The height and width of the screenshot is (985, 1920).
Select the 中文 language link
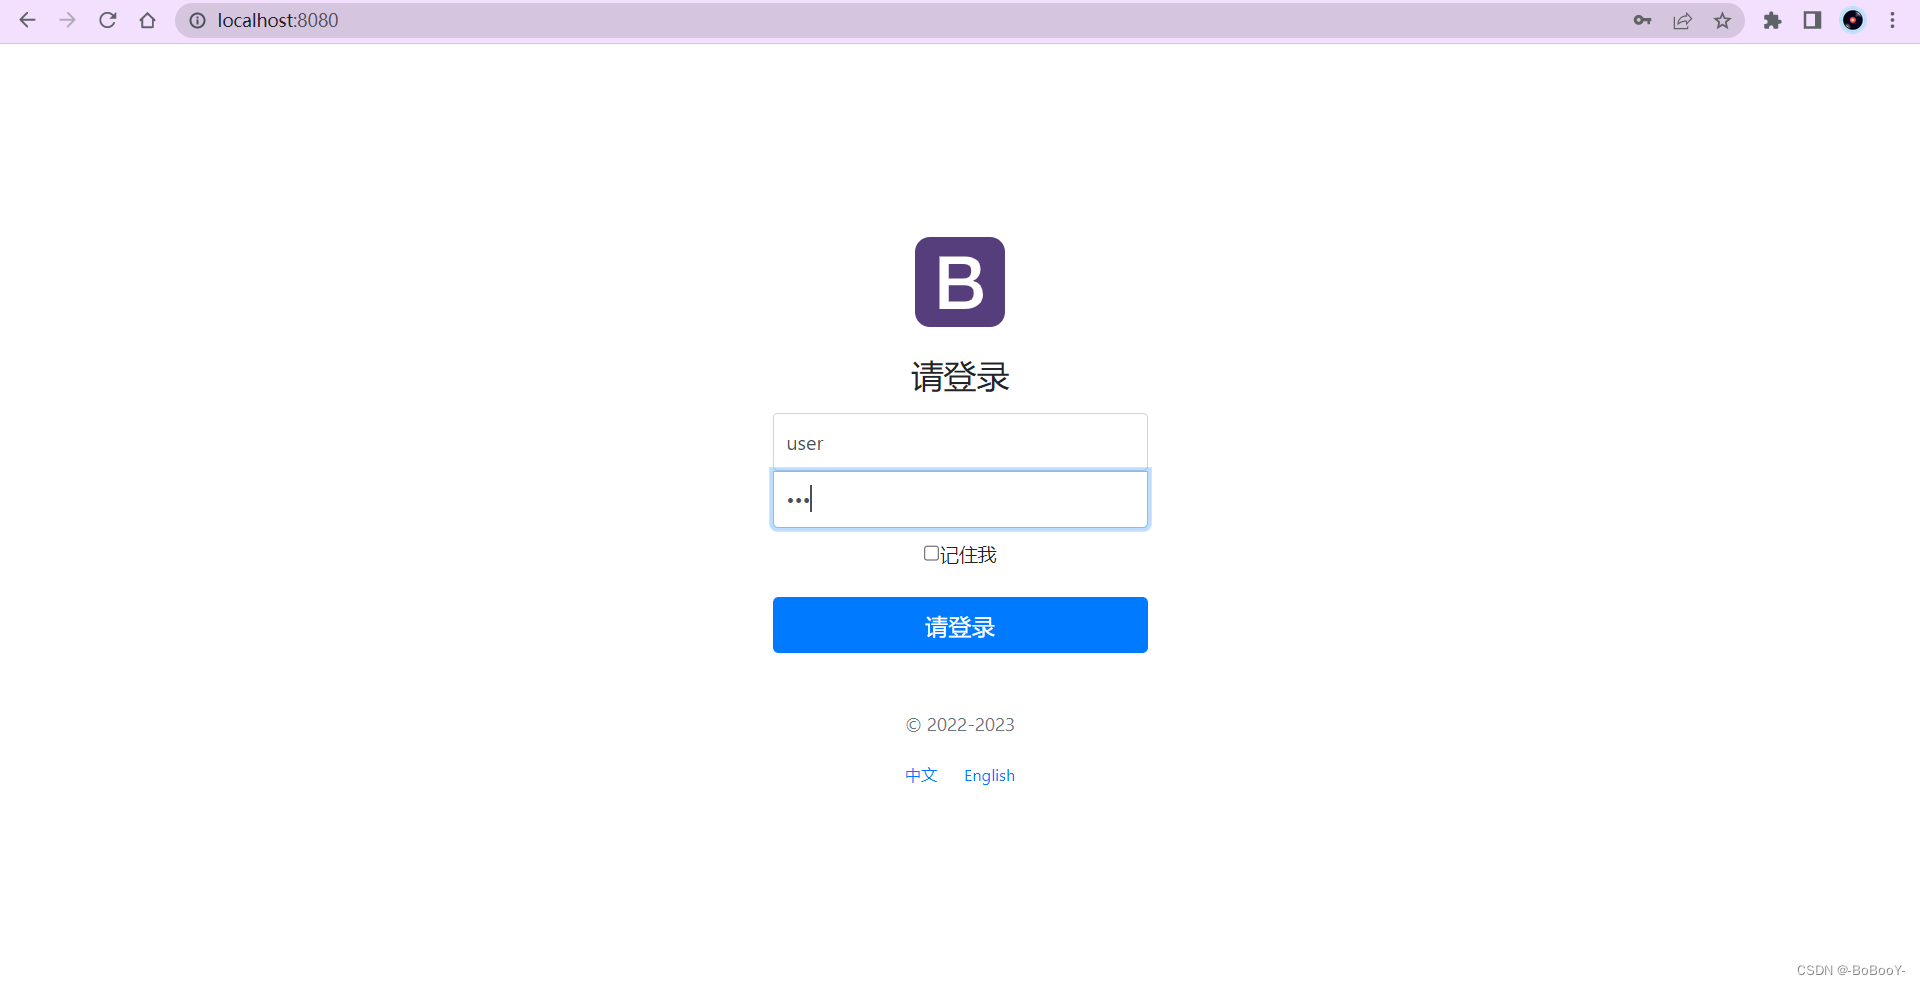point(920,775)
